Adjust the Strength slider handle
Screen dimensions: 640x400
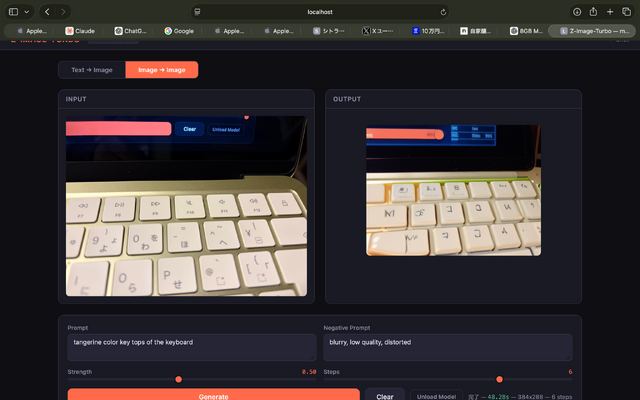pyautogui.click(x=179, y=379)
